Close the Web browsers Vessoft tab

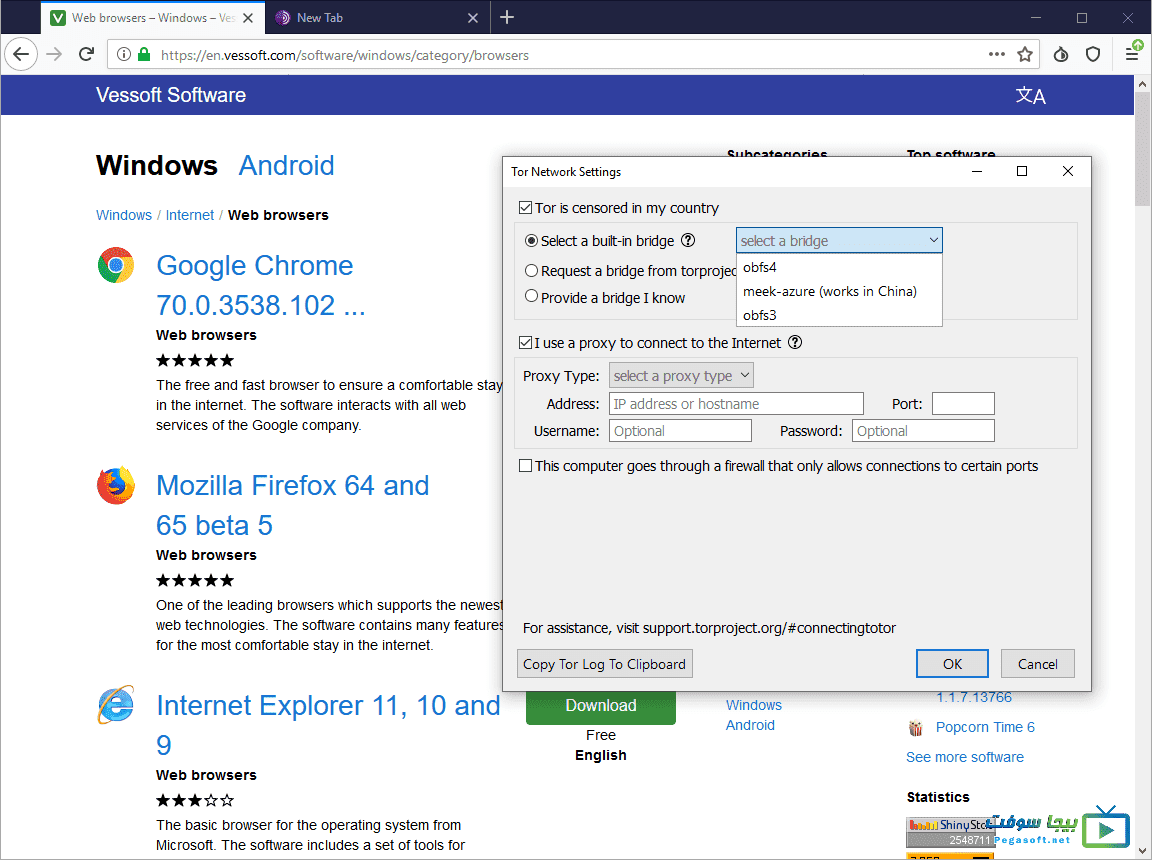point(248,18)
